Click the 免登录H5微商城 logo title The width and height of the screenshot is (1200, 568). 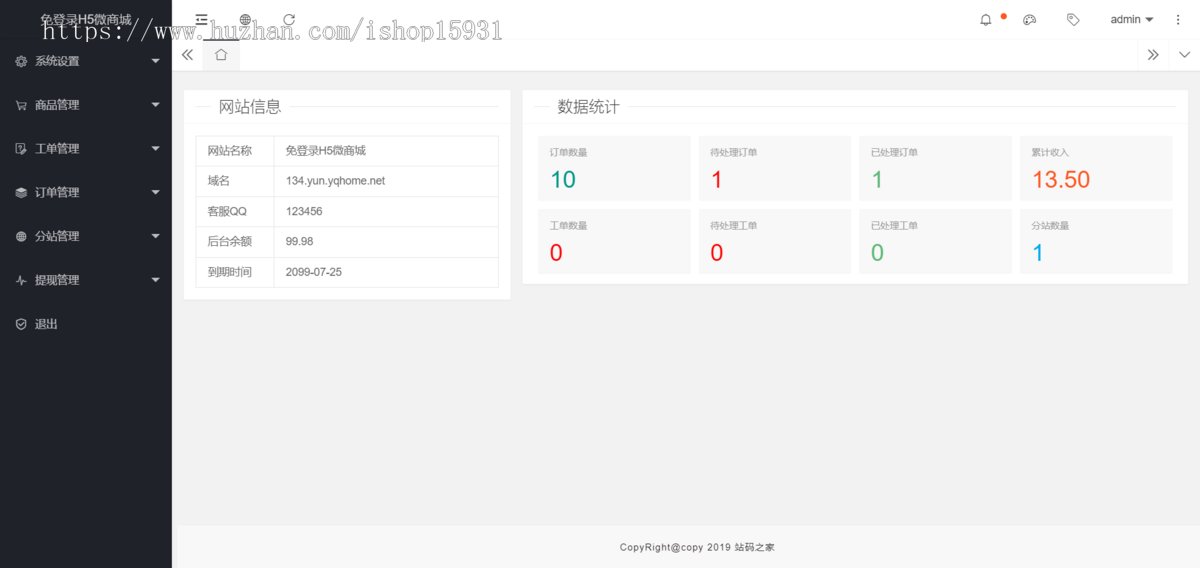86,19
